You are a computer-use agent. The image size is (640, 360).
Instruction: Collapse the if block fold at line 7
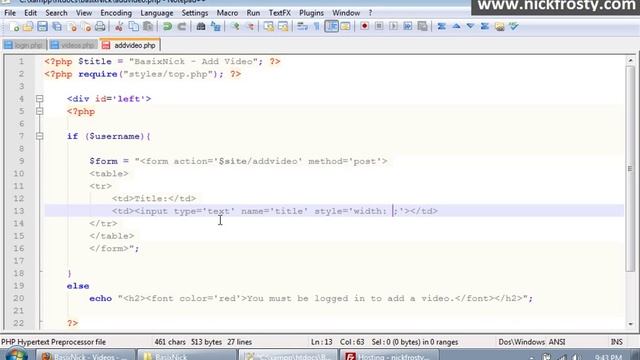pyautogui.click(x=40, y=136)
